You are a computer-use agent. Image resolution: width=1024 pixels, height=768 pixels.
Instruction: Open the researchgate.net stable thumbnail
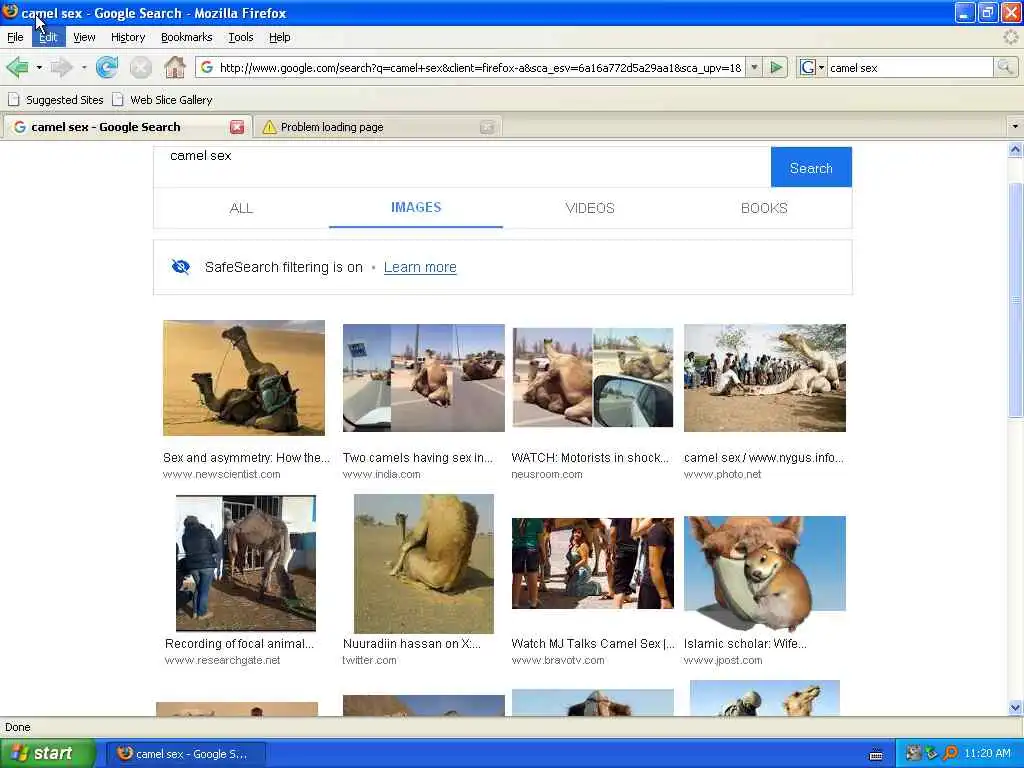point(246,563)
